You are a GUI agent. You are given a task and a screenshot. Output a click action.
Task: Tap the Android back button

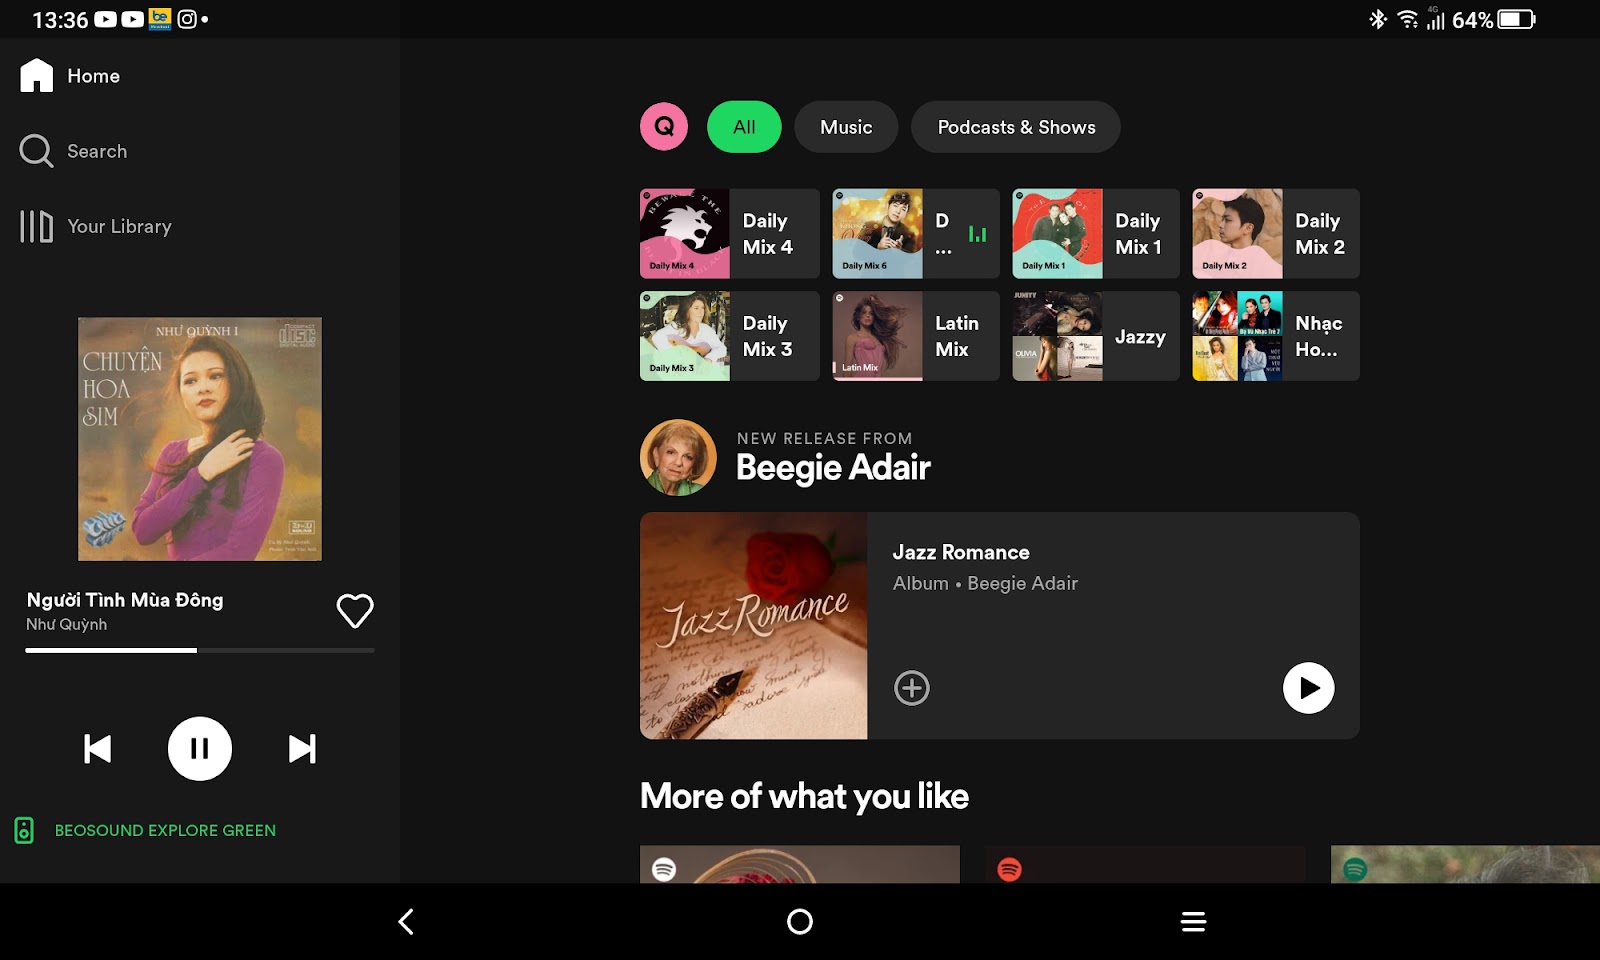point(406,921)
